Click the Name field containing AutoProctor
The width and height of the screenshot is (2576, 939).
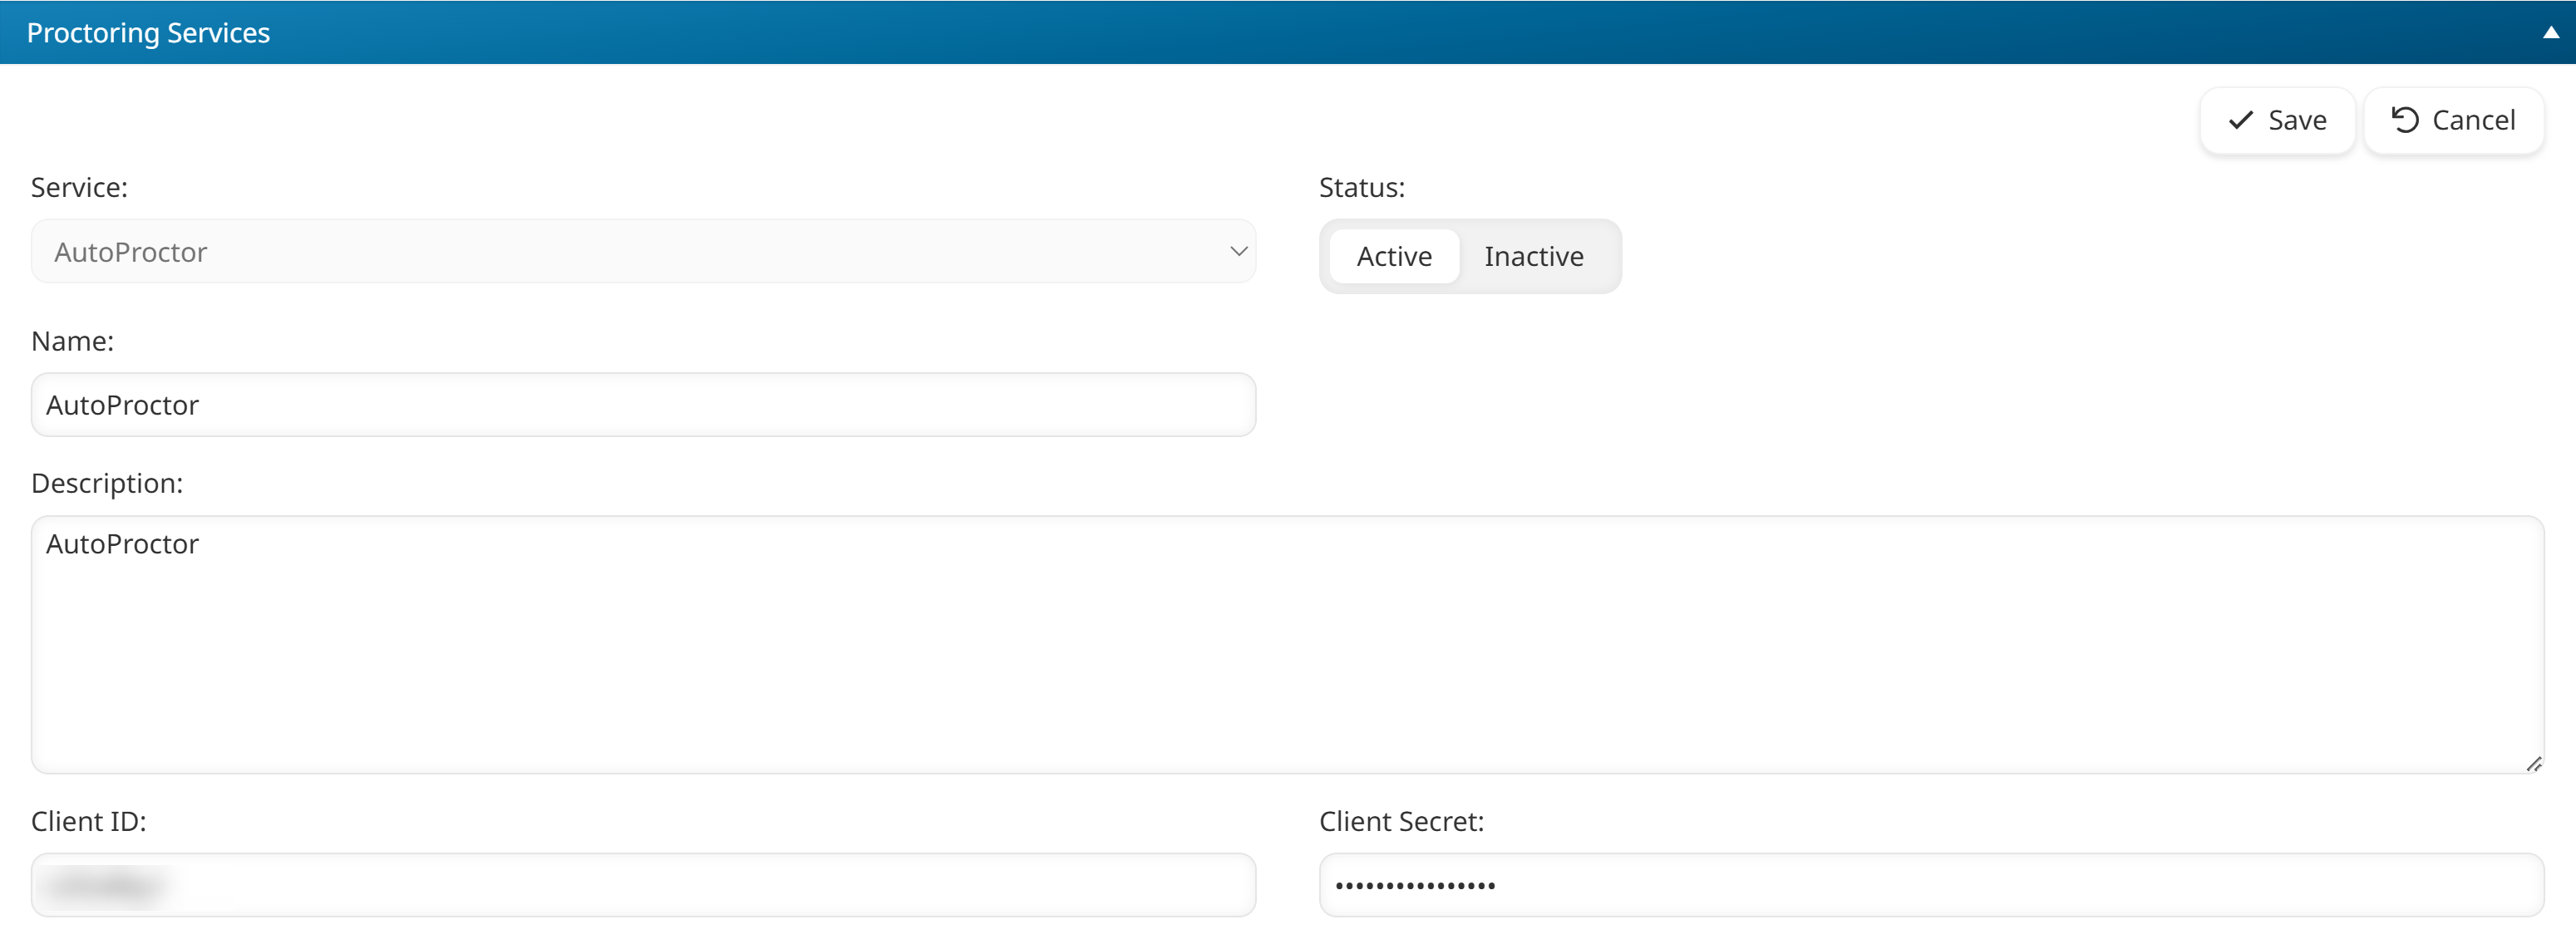pyautogui.click(x=643, y=404)
